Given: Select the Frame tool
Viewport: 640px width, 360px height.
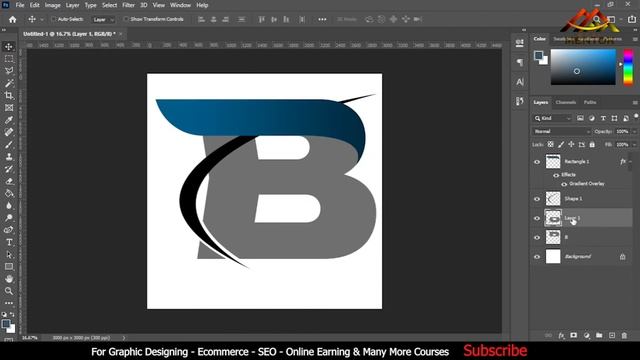Looking at the screenshot, I should [9, 108].
